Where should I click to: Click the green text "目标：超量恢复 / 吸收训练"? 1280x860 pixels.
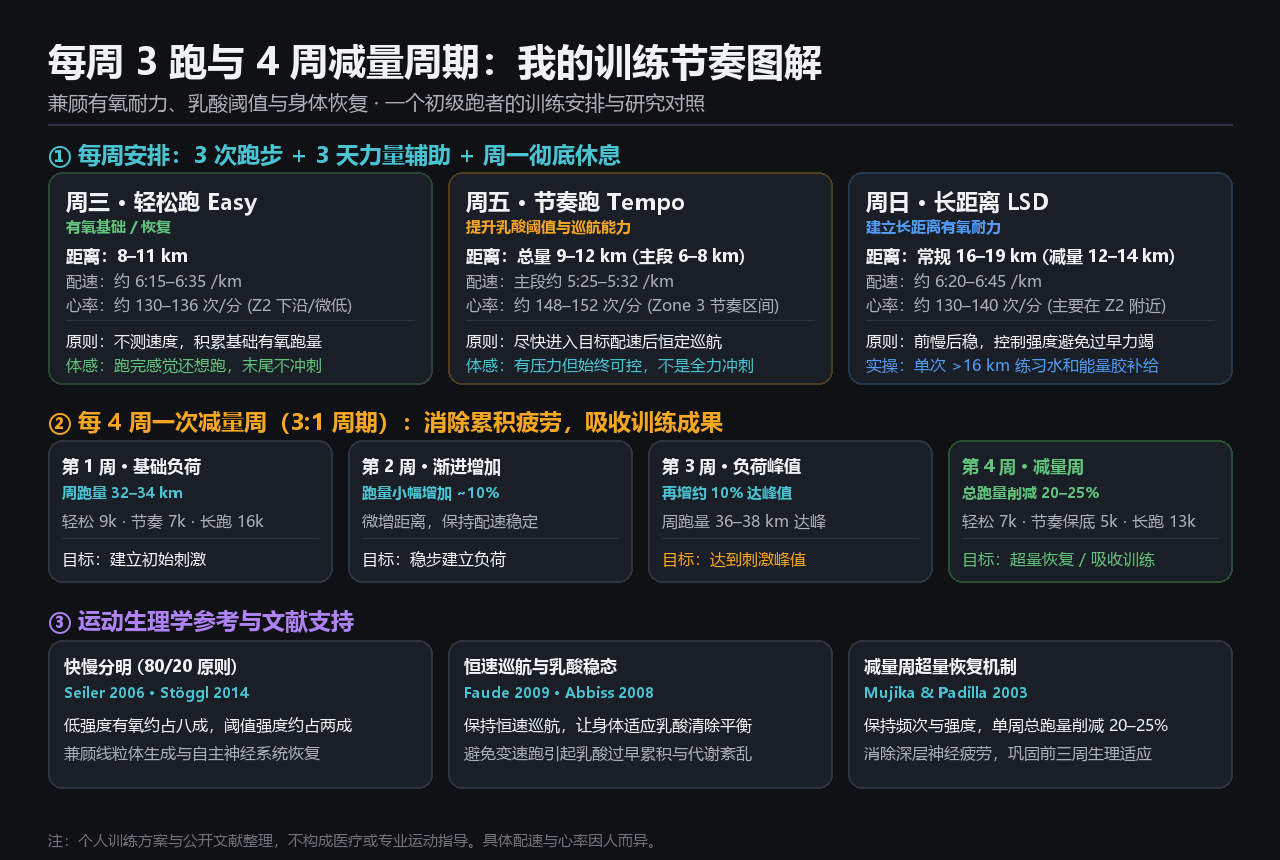[x=1058, y=559]
